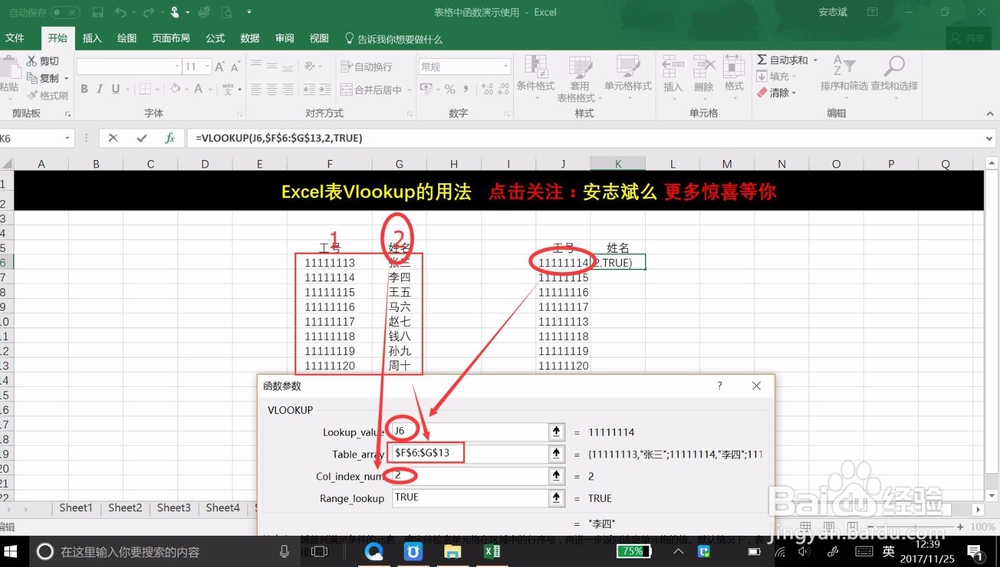Toggle center text alignment

(x=272, y=89)
